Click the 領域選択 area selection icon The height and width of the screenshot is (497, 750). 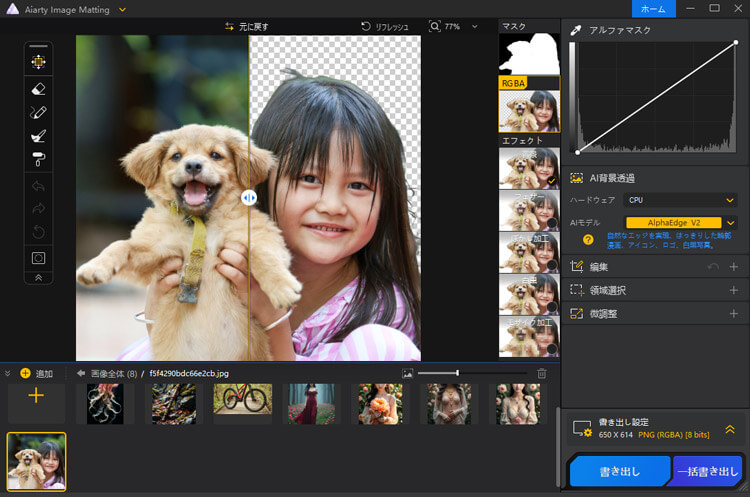pos(576,290)
